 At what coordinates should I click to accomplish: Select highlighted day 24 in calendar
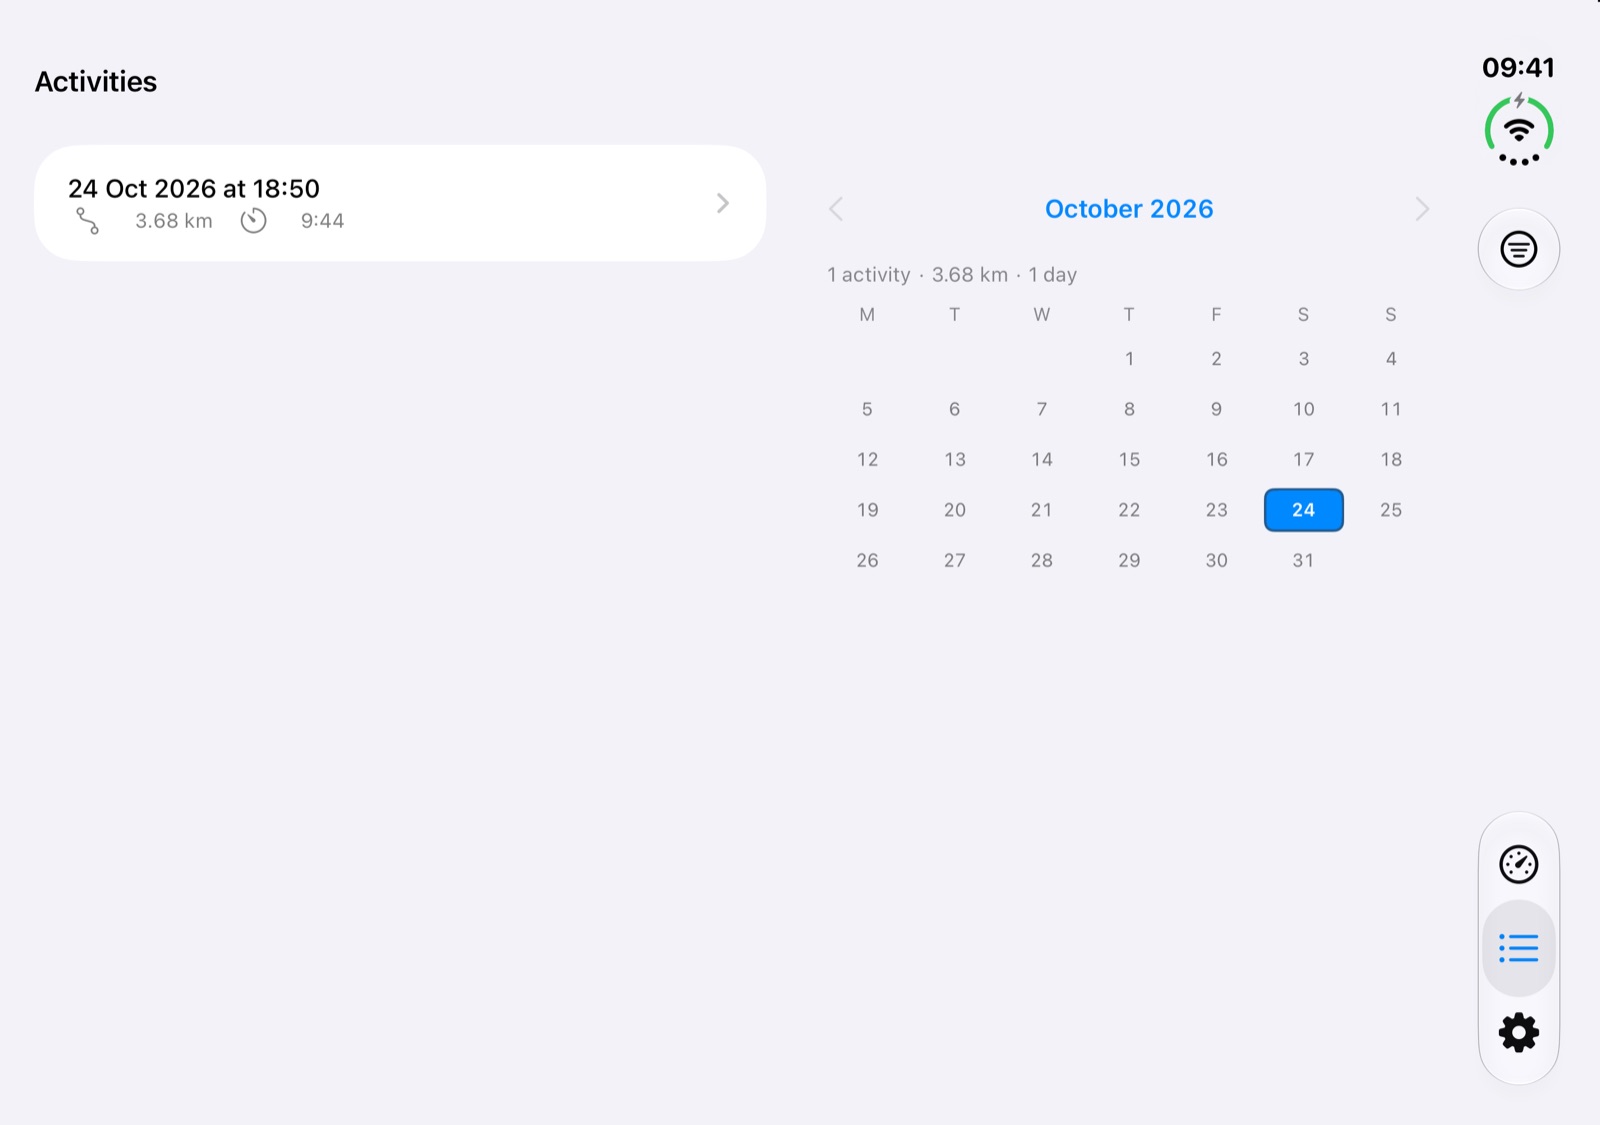coord(1303,510)
